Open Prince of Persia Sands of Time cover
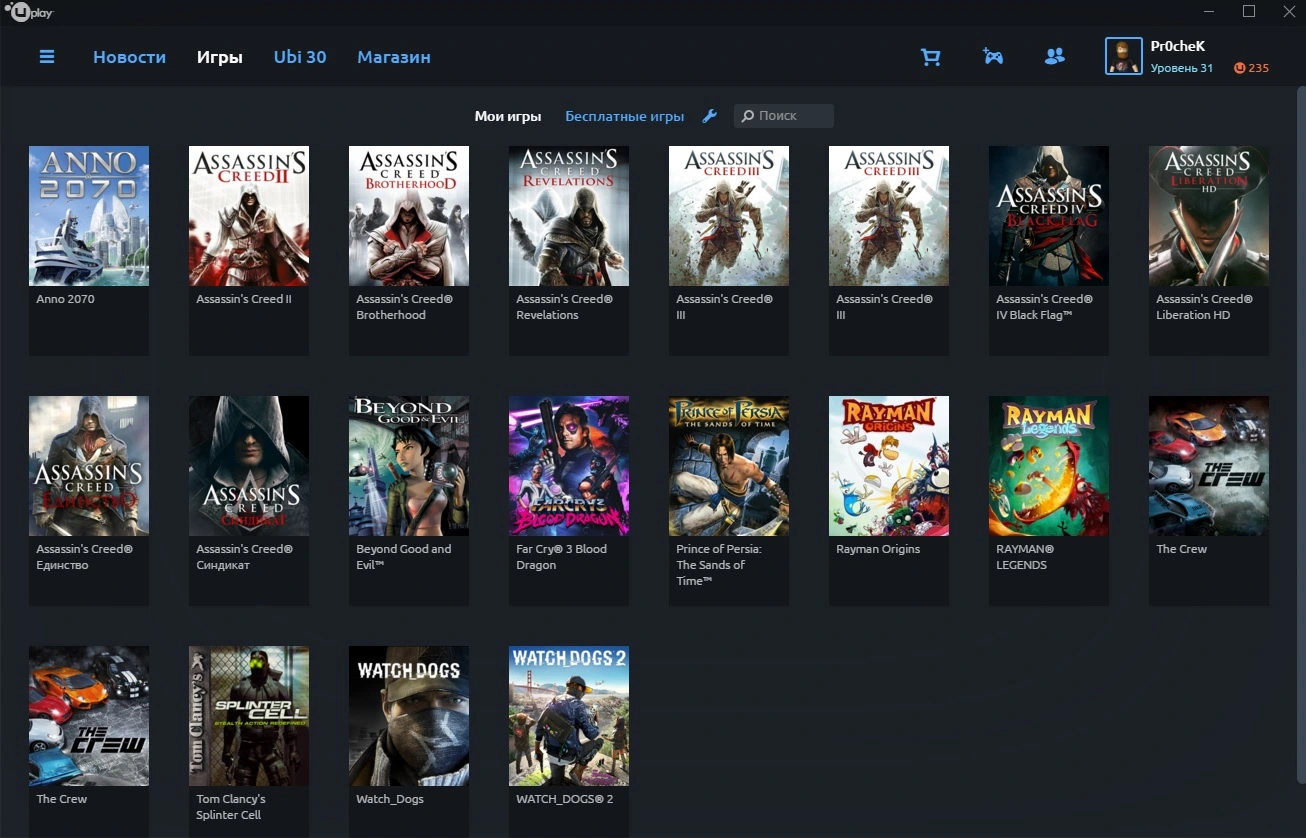 coord(729,466)
